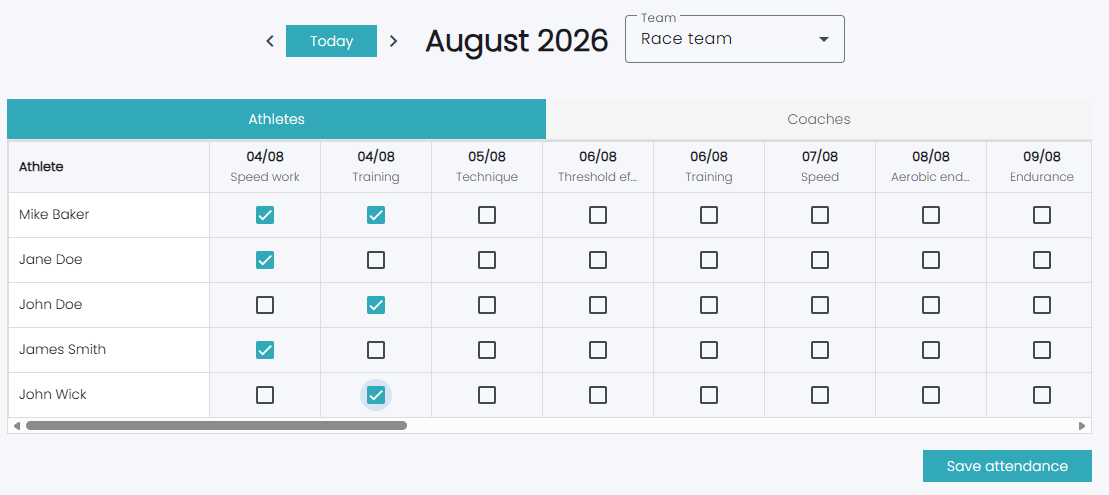
Task: Check James Smith's 07/08 Speed session
Action: (820, 350)
